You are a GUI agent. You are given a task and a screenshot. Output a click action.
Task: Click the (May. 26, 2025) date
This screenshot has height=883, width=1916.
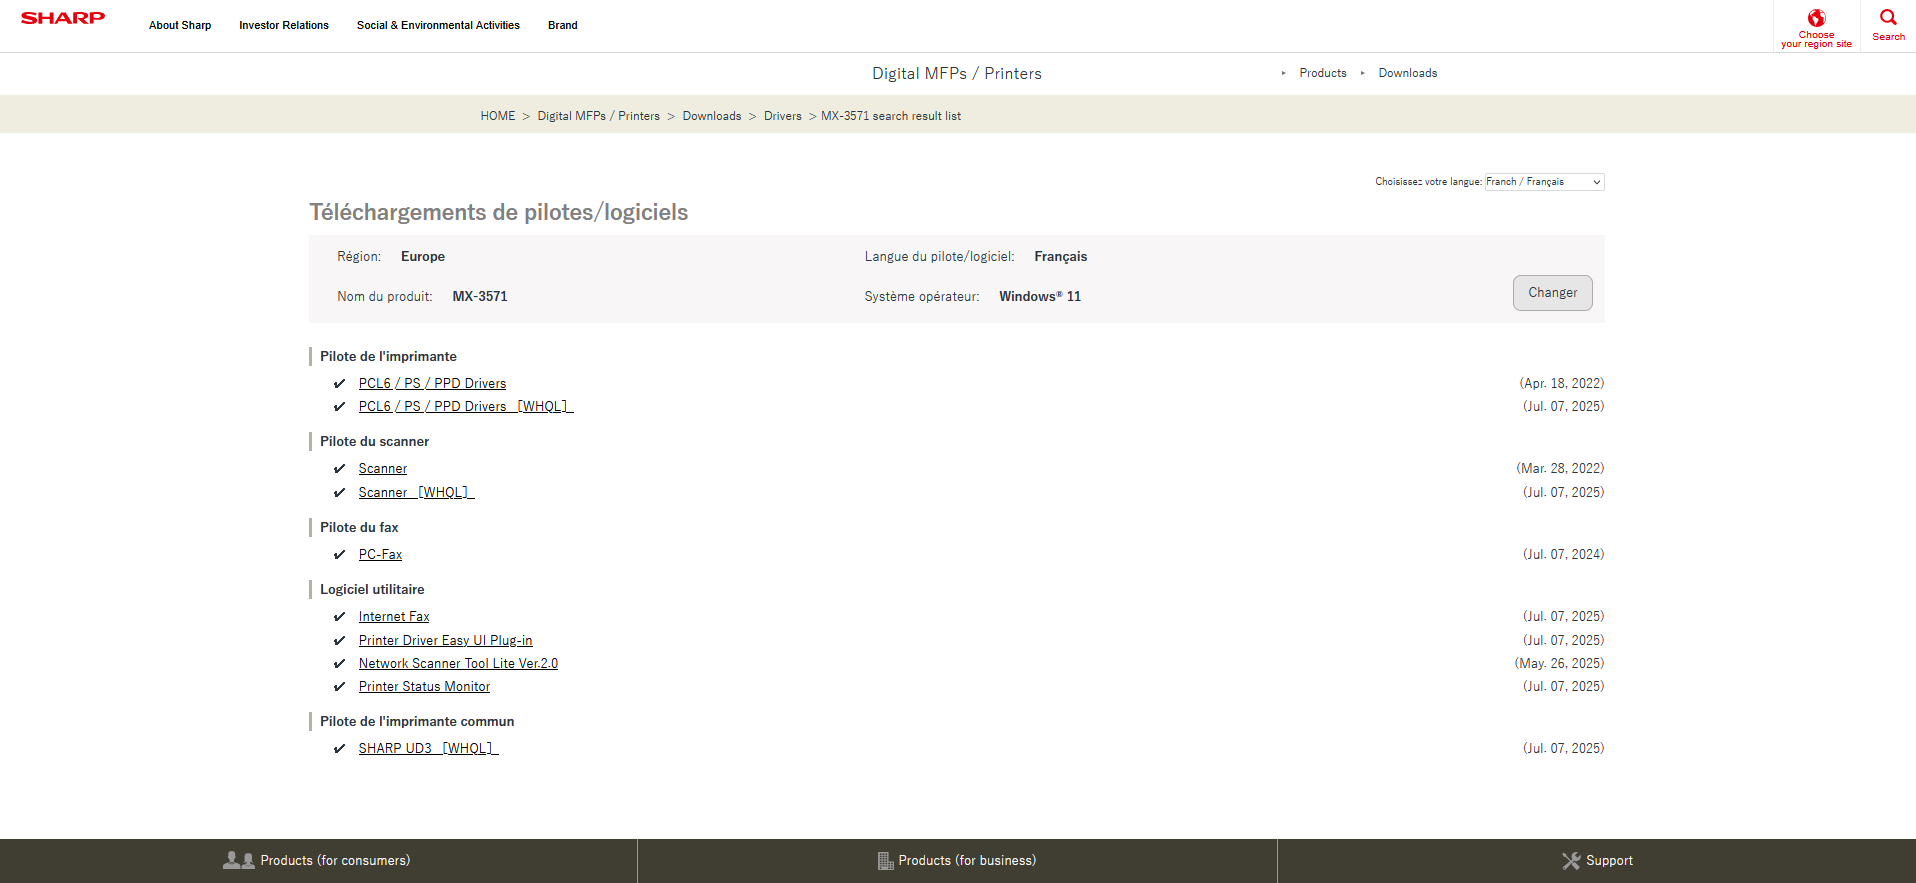pos(1559,663)
